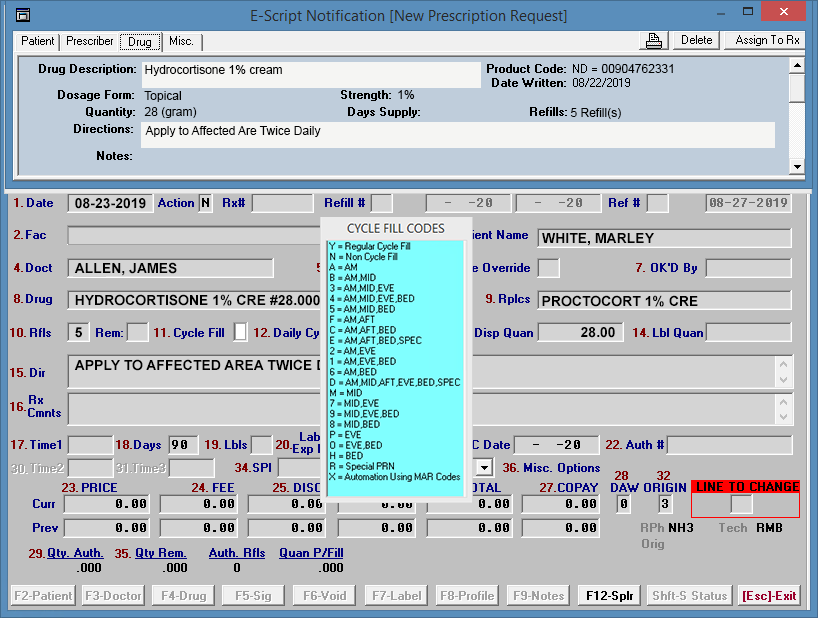This screenshot has height=618, width=818.
Task: Open the Patient tab
Action: (x=38, y=42)
